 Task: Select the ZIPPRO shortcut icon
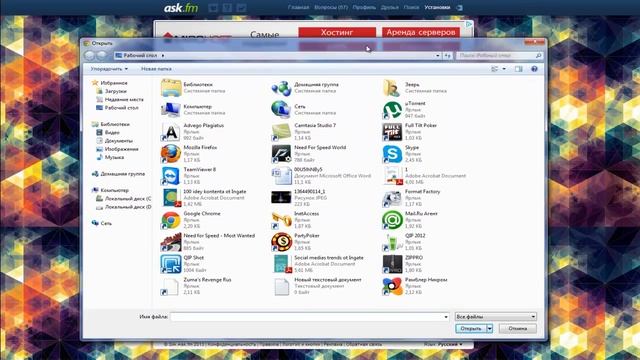392,264
